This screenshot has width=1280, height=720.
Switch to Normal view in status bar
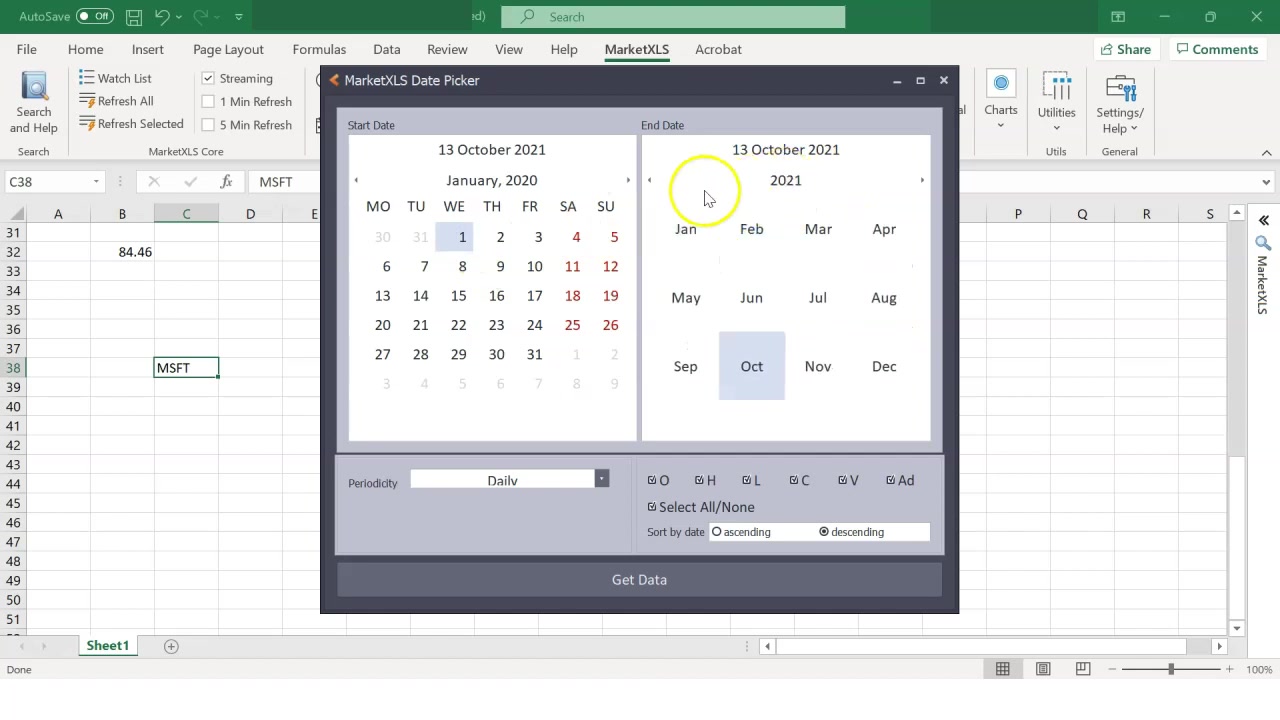pos(1002,669)
